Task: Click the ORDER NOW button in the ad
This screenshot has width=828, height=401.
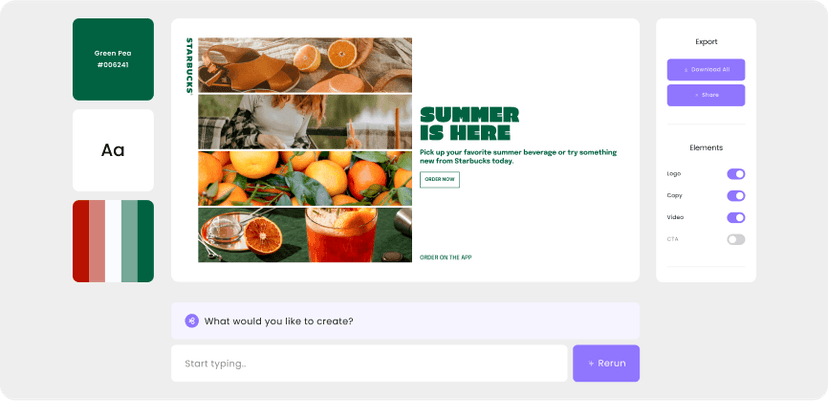Action: (439, 180)
